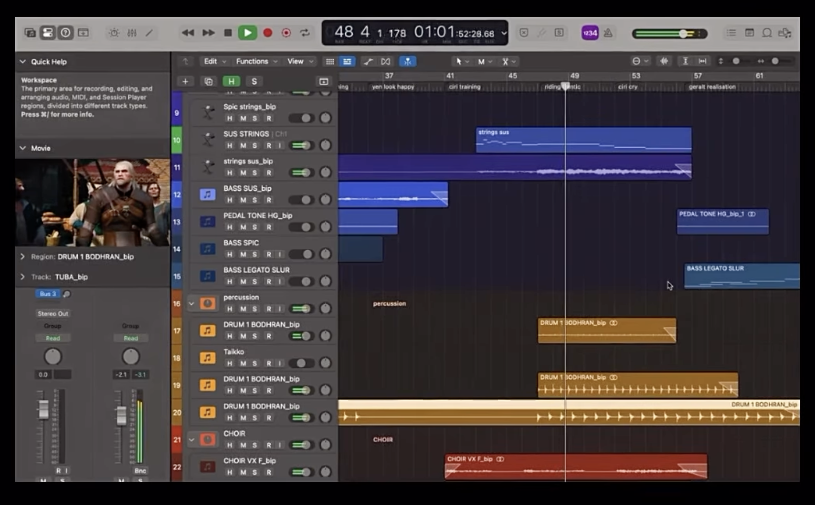Open the Note Pads icon
This screenshot has height=505, width=815.
pyautogui.click(x=750, y=33)
